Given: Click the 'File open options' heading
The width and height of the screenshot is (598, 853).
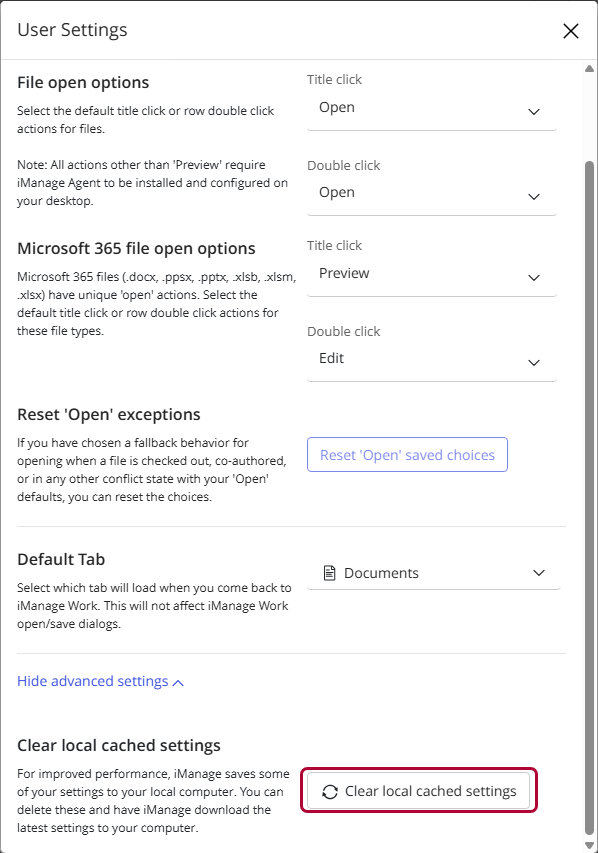Looking at the screenshot, I should tap(83, 83).
